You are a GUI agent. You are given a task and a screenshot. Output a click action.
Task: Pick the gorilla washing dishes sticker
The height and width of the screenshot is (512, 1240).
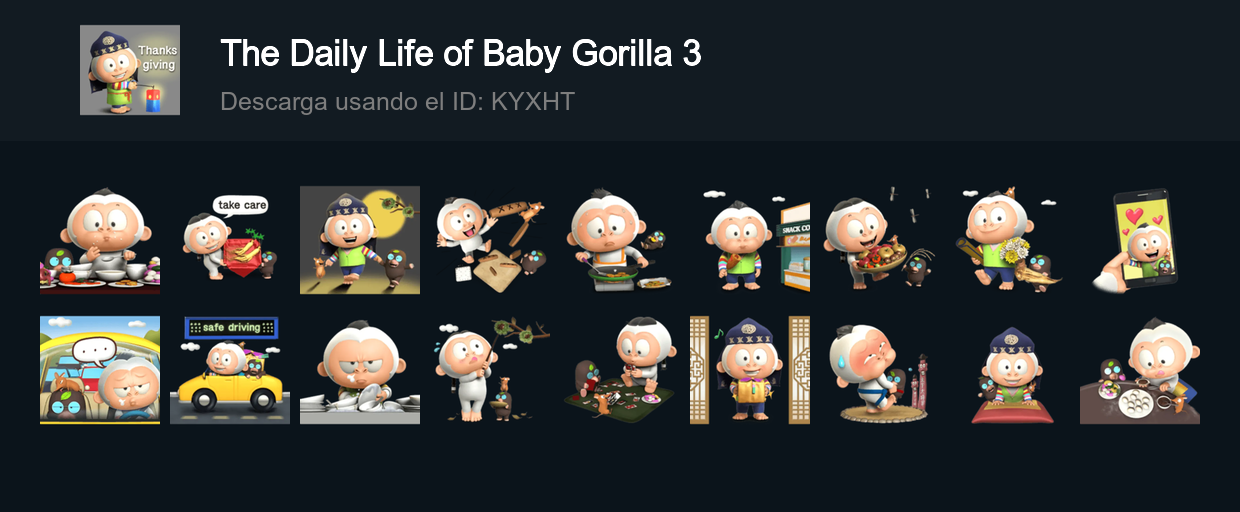pyautogui.click(x=360, y=370)
